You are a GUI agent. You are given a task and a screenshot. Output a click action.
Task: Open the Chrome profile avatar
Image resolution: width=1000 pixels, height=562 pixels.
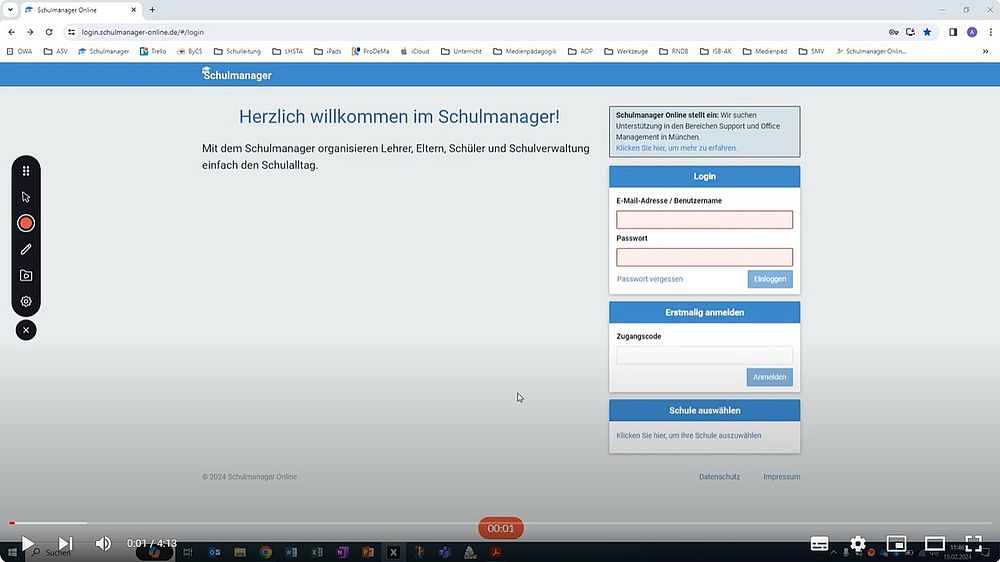point(972,32)
